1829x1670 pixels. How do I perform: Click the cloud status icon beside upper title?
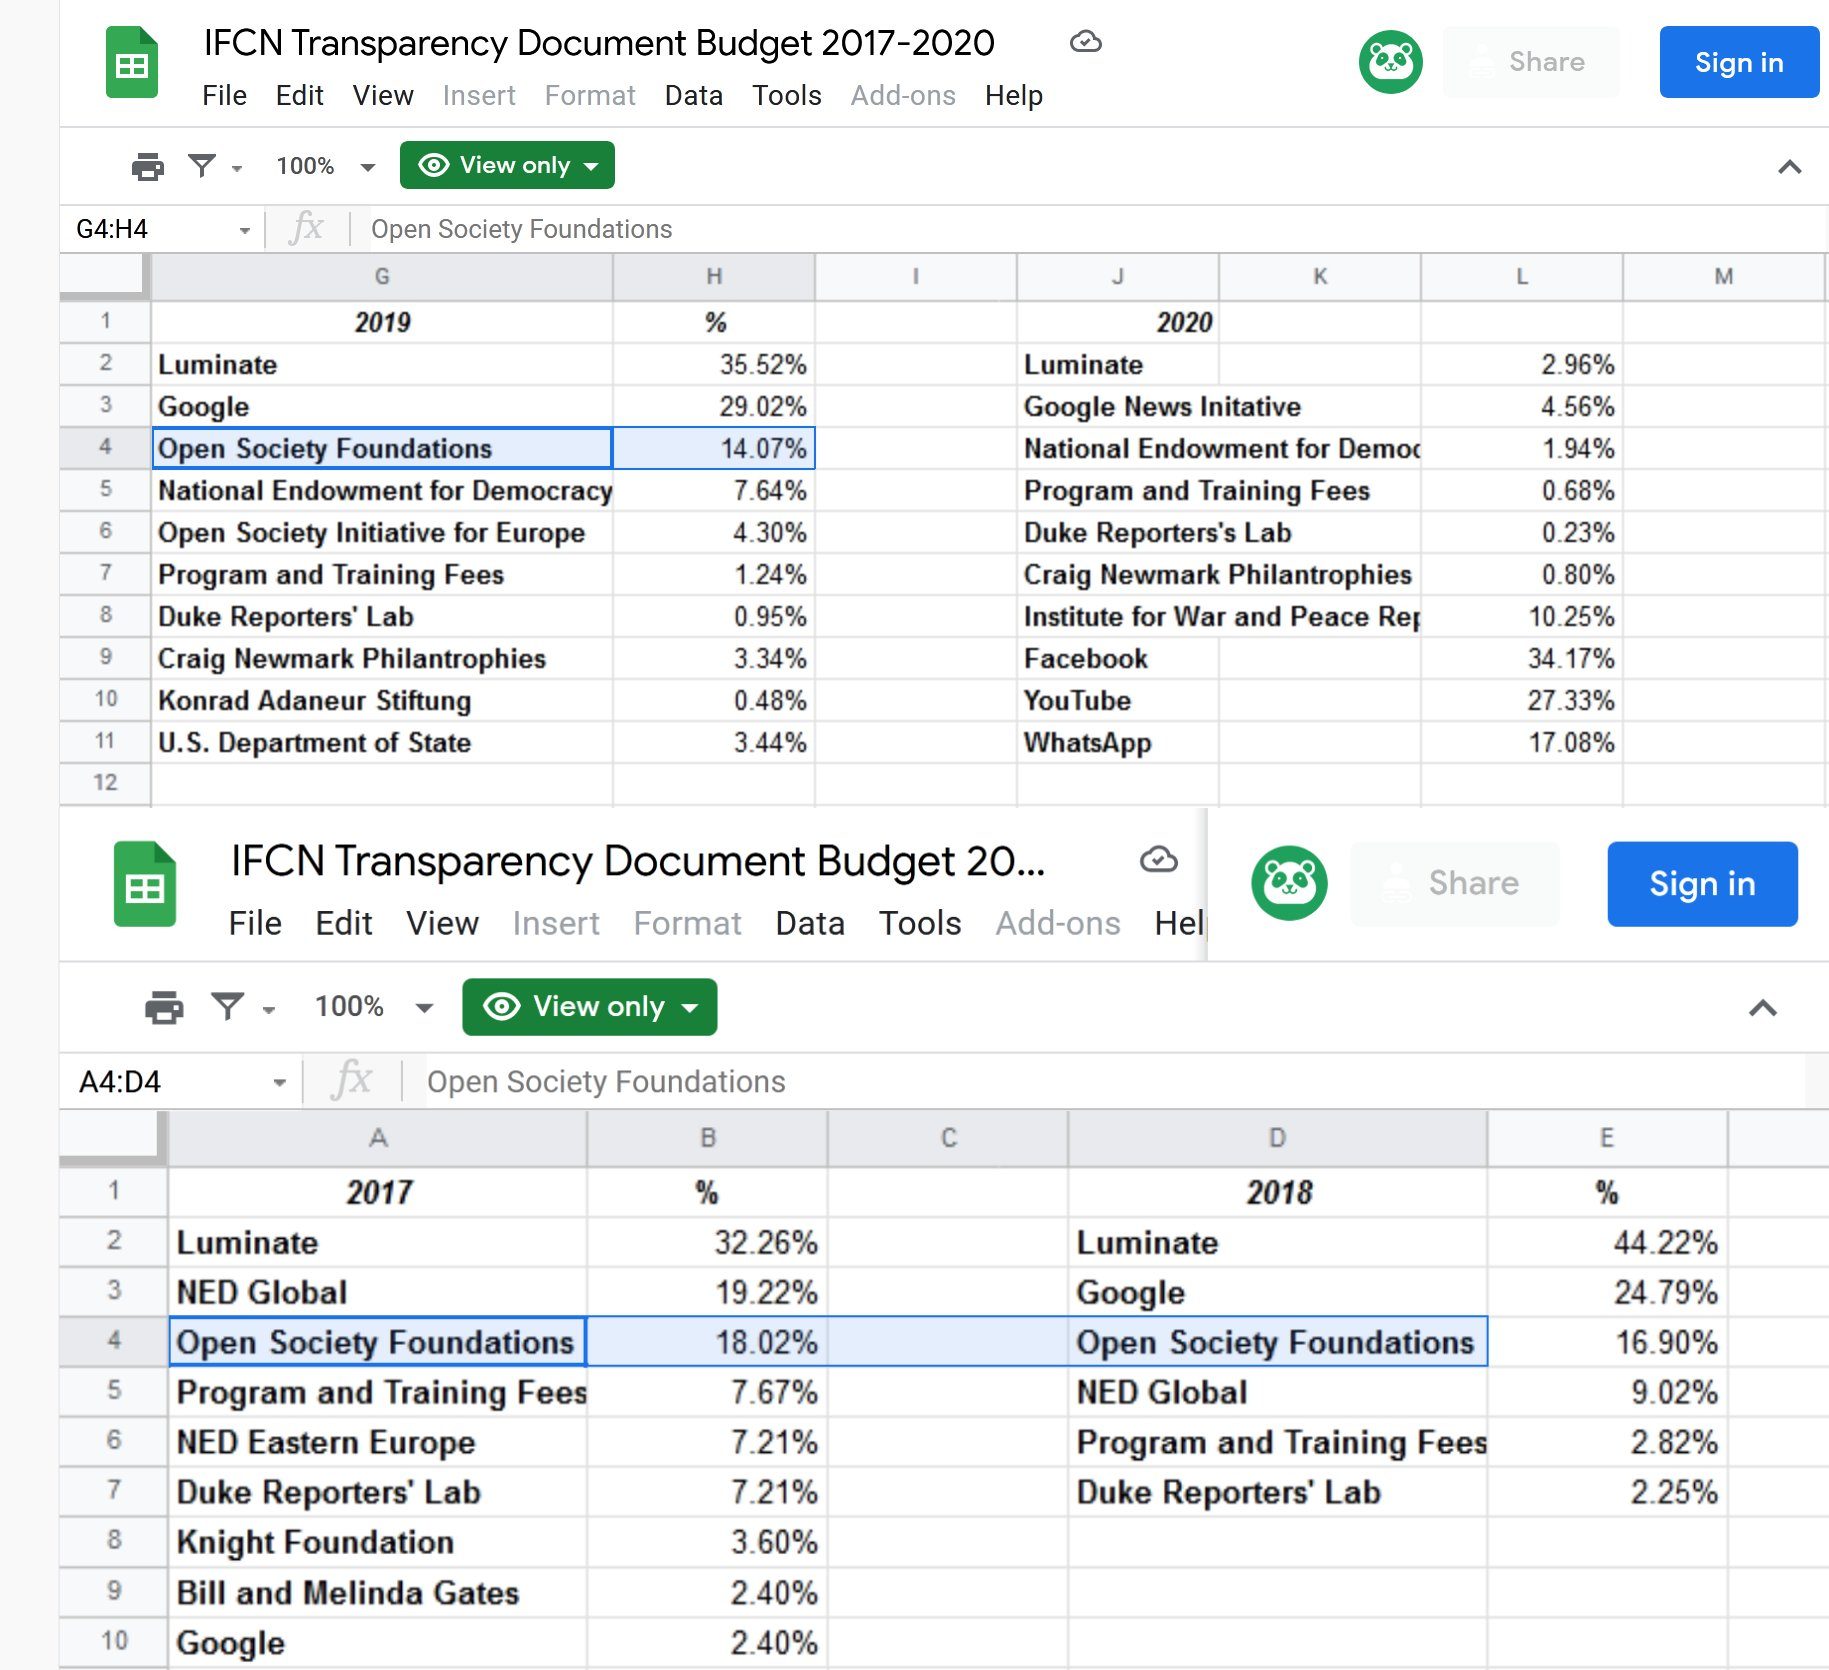point(1085,42)
